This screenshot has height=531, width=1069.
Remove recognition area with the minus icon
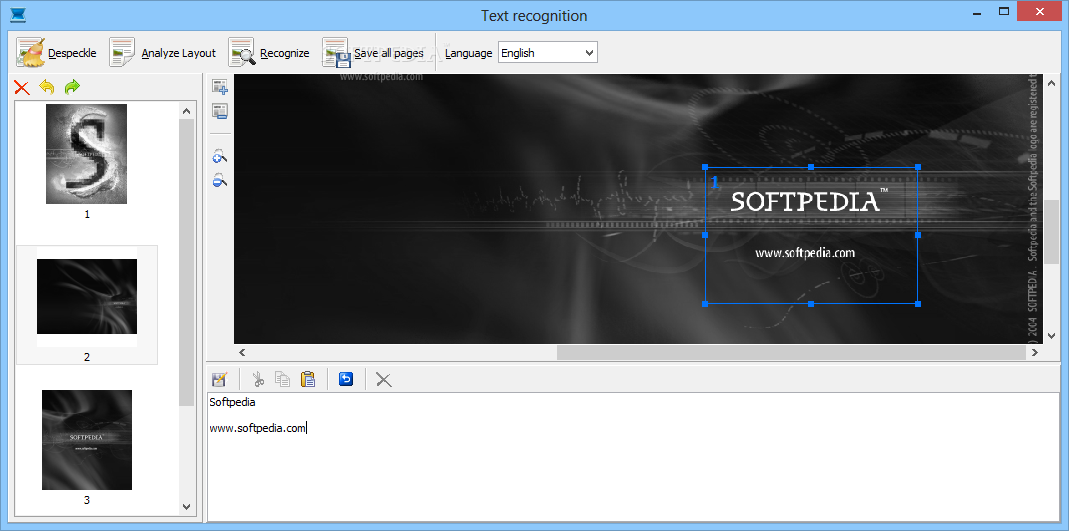[220, 111]
